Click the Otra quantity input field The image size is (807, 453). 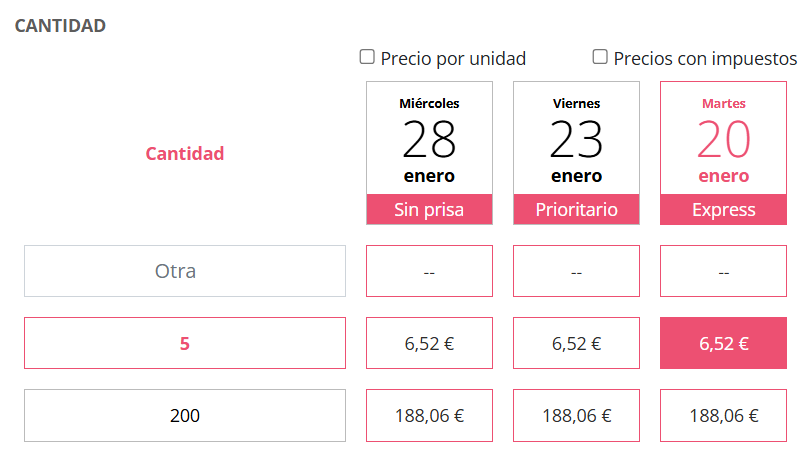185,271
